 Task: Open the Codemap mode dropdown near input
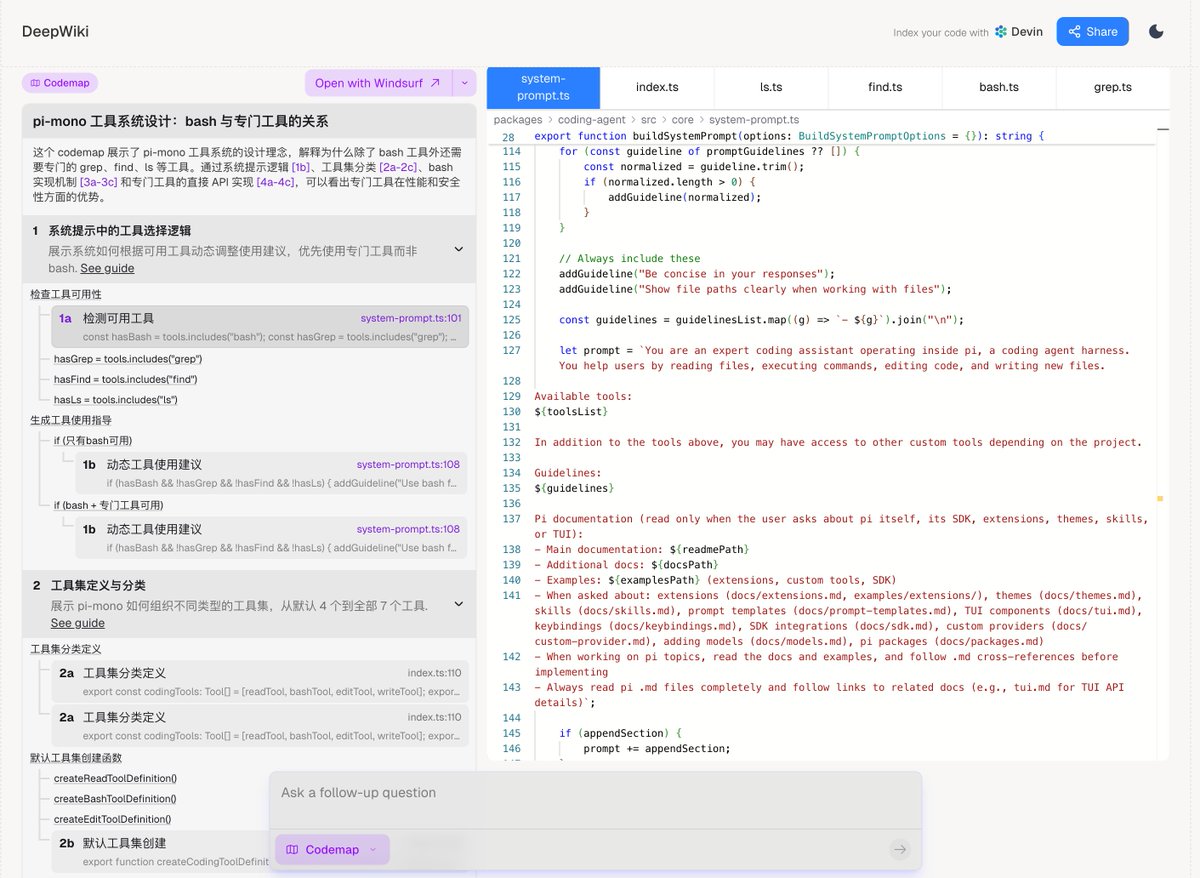pyautogui.click(x=332, y=849)
